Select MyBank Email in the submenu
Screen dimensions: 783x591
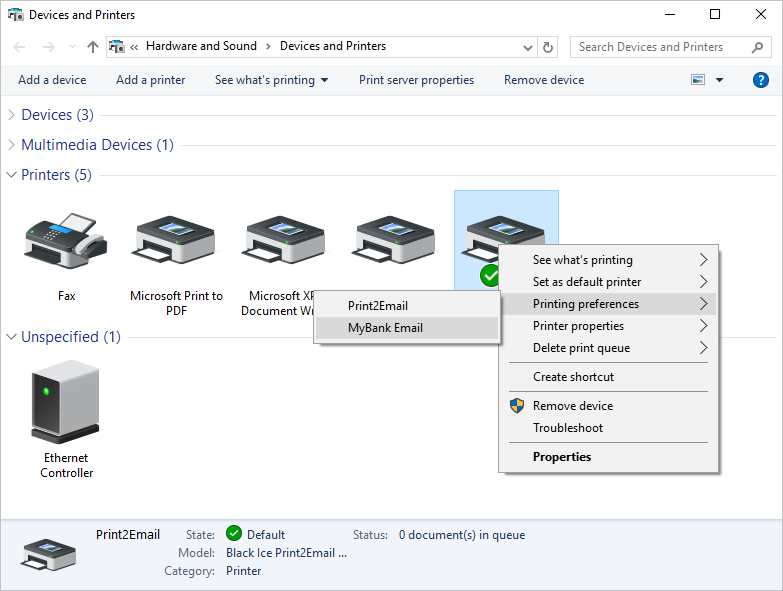[407, 327]
